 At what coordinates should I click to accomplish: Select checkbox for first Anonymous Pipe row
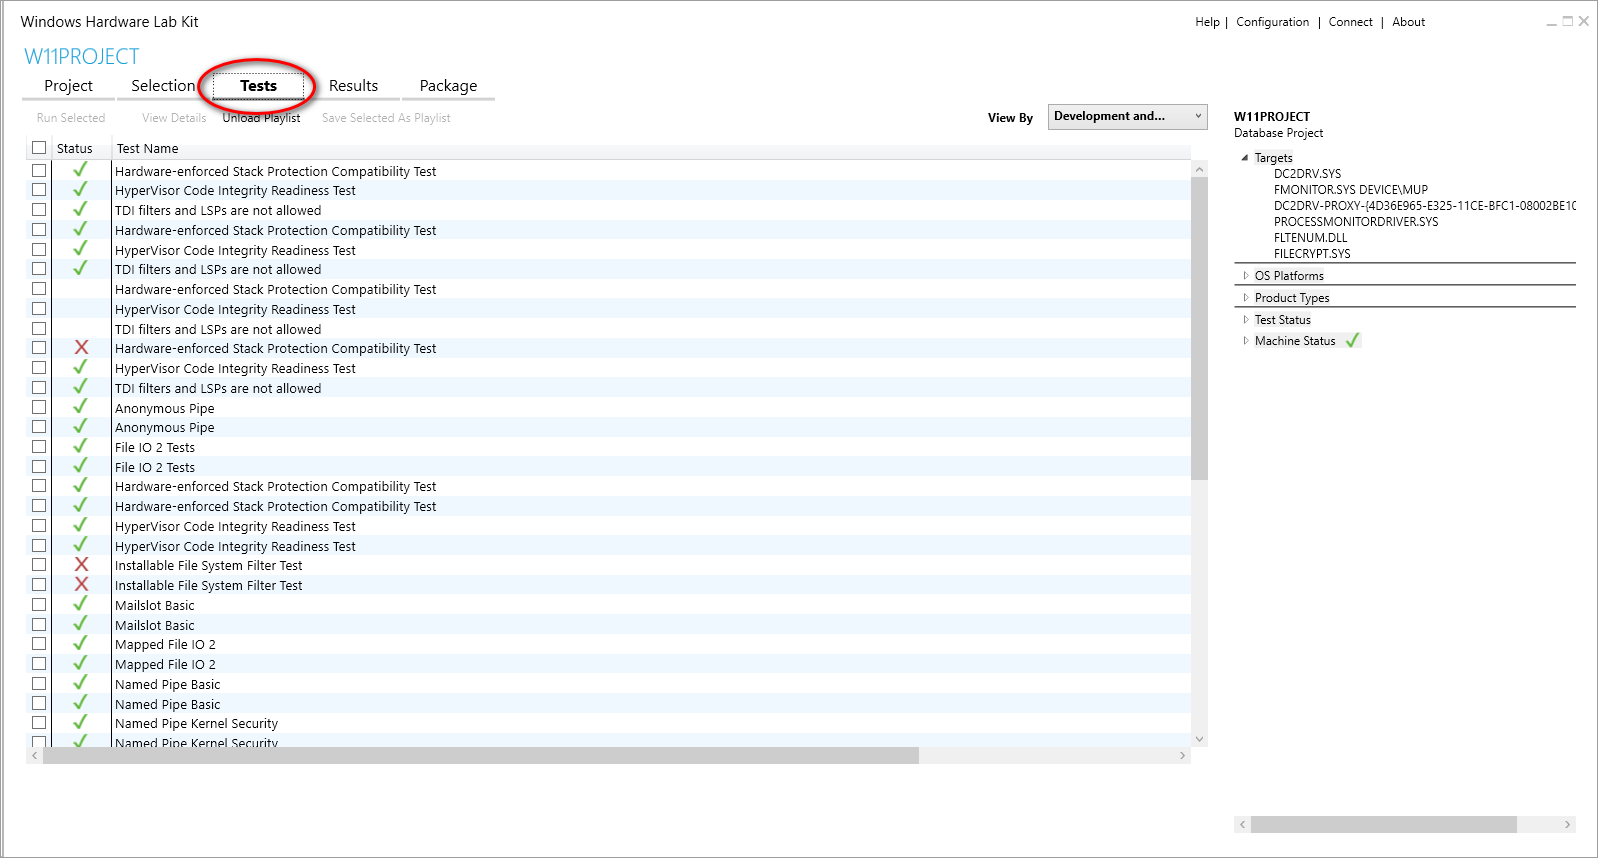tap(39, 407)
